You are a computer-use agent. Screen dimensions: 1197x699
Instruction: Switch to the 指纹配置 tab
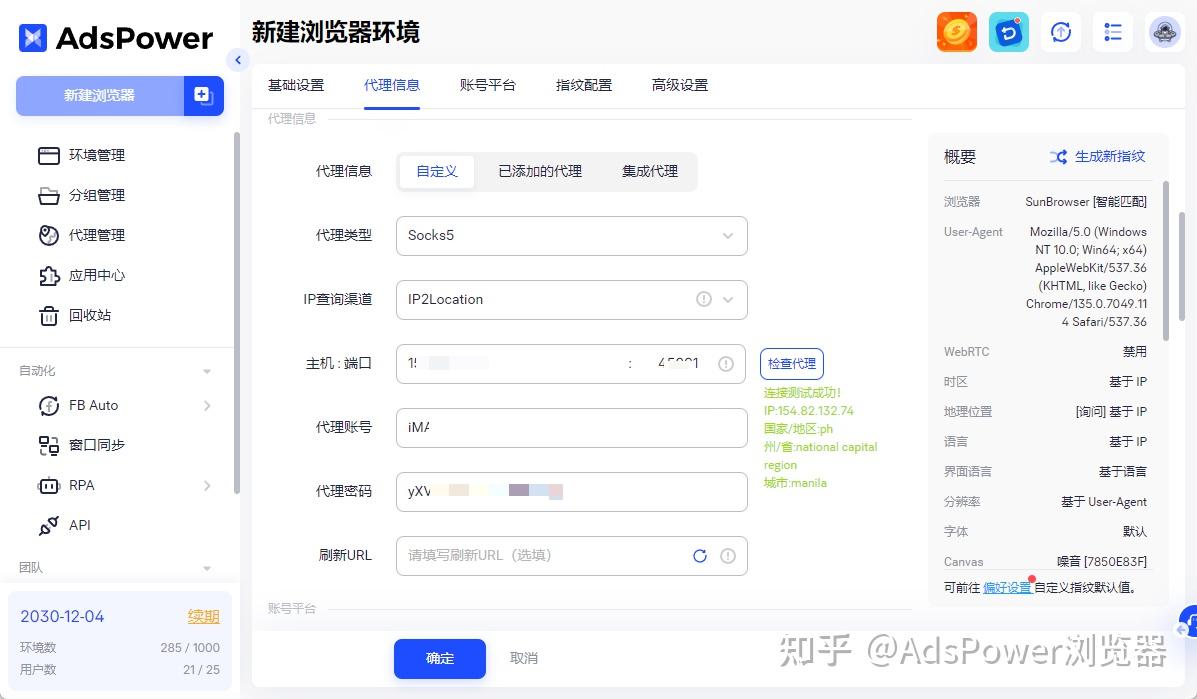tap(583, 85)
